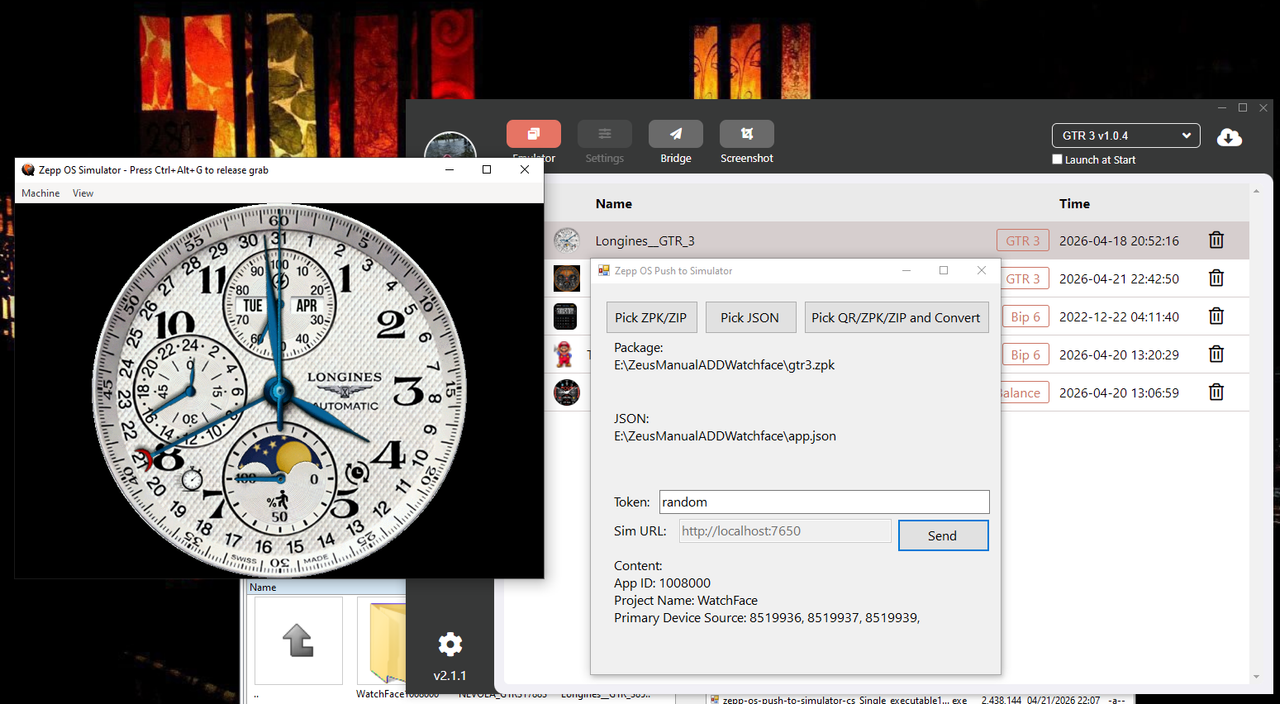Viewport: 1280px width, 704px height.
Task: Click the Bip 6 tag dated 2022-12-22
Action: (1026, 316)
